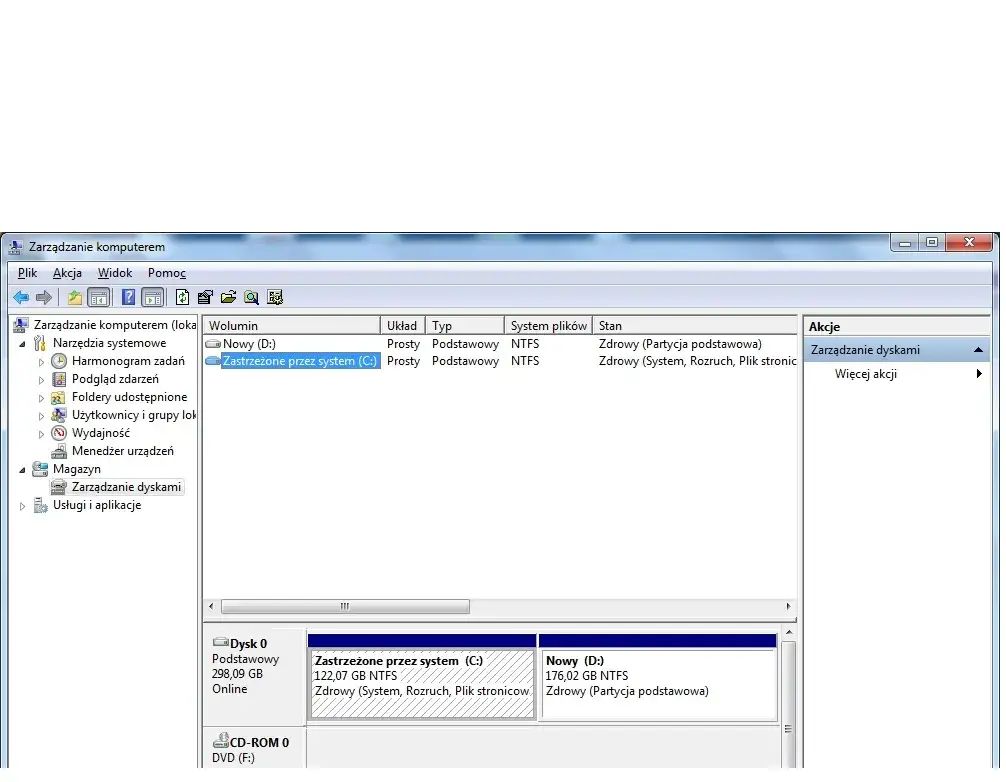The width and height of the screenshot is (1006, 782).
Task: Click the Properties toolbar icon
Action: (x=205, y=297)
